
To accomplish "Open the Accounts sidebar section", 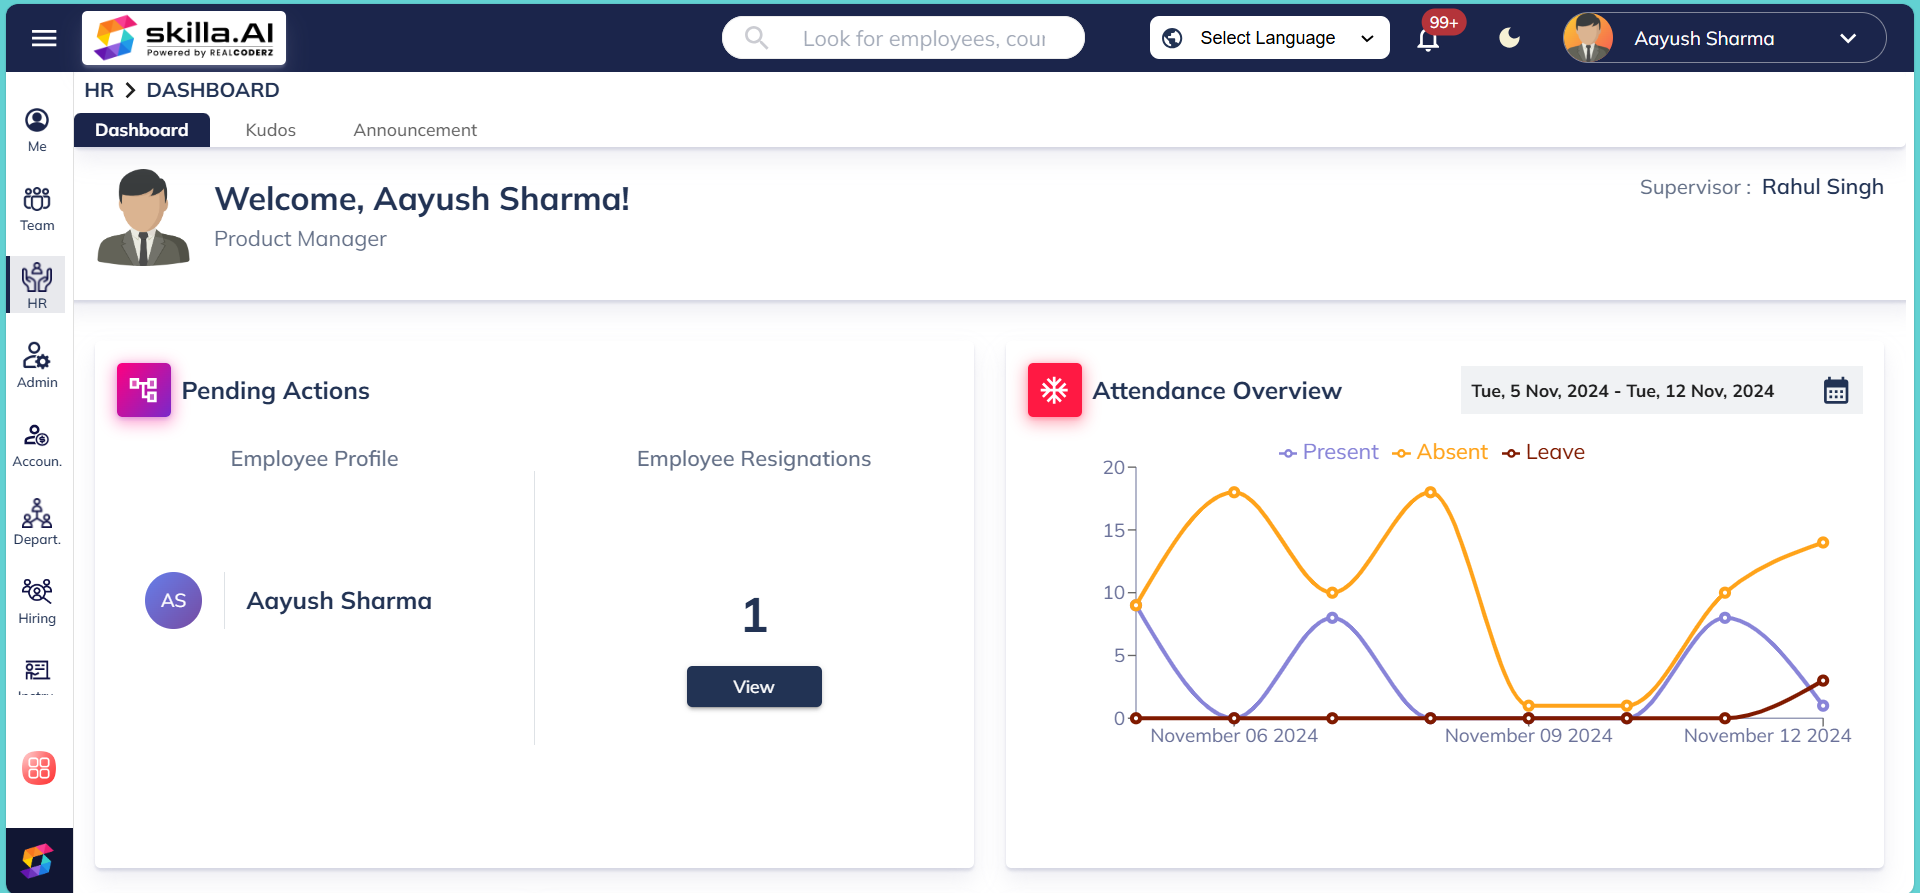I will click(37, 444).
